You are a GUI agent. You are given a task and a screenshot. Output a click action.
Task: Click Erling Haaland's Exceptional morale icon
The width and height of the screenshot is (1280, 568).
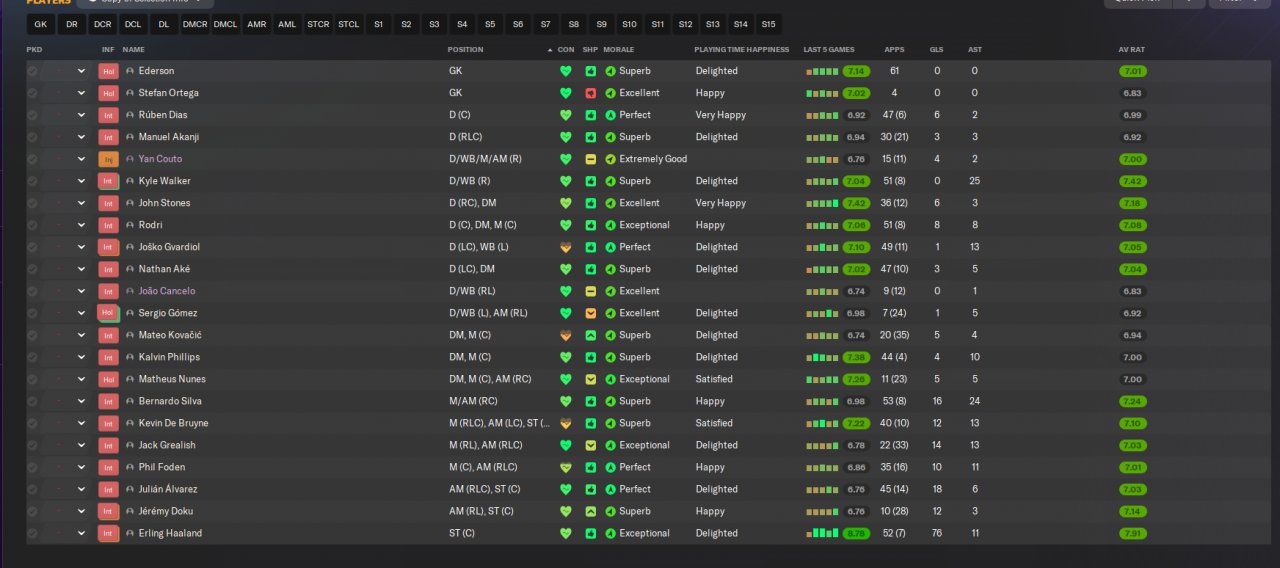pyautogui.click(x=610, y=533)
